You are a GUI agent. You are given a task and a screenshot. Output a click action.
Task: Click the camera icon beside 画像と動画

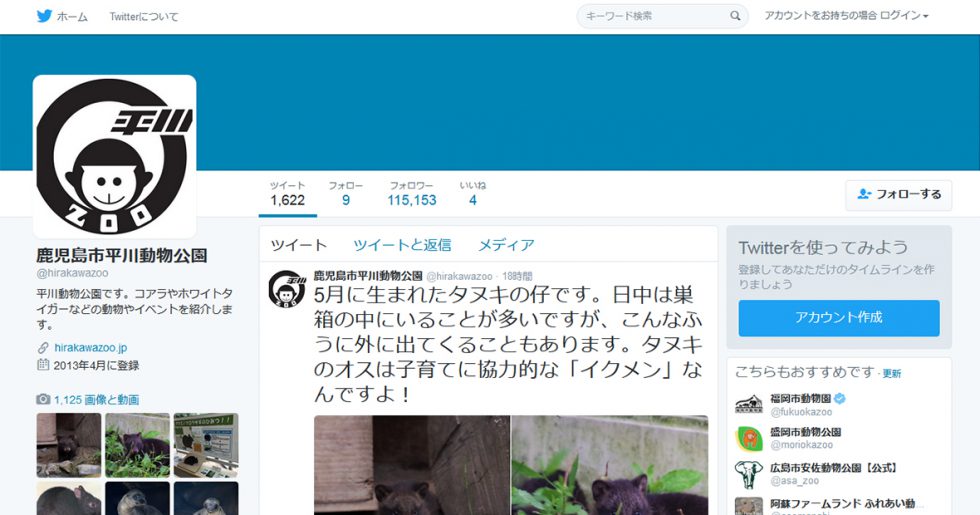[42, 399]
